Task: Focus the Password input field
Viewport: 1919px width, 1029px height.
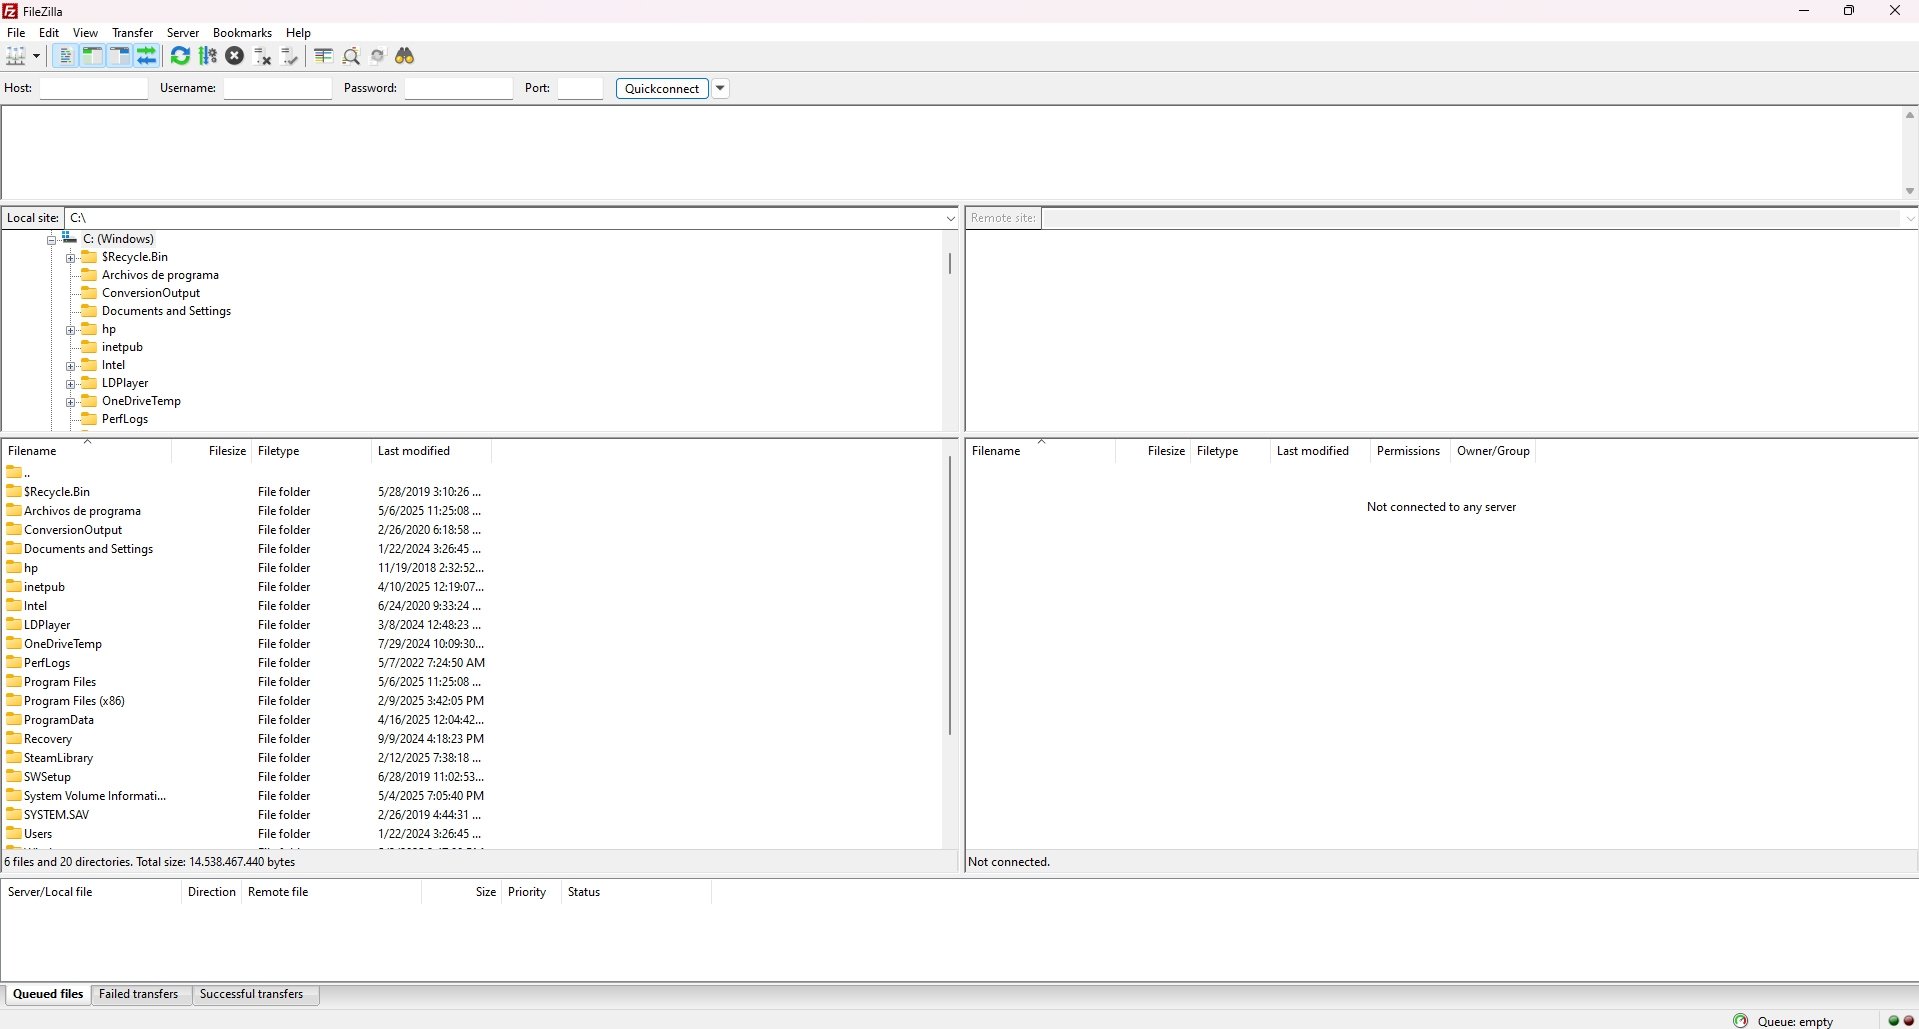Action: (x=459, y=88)
